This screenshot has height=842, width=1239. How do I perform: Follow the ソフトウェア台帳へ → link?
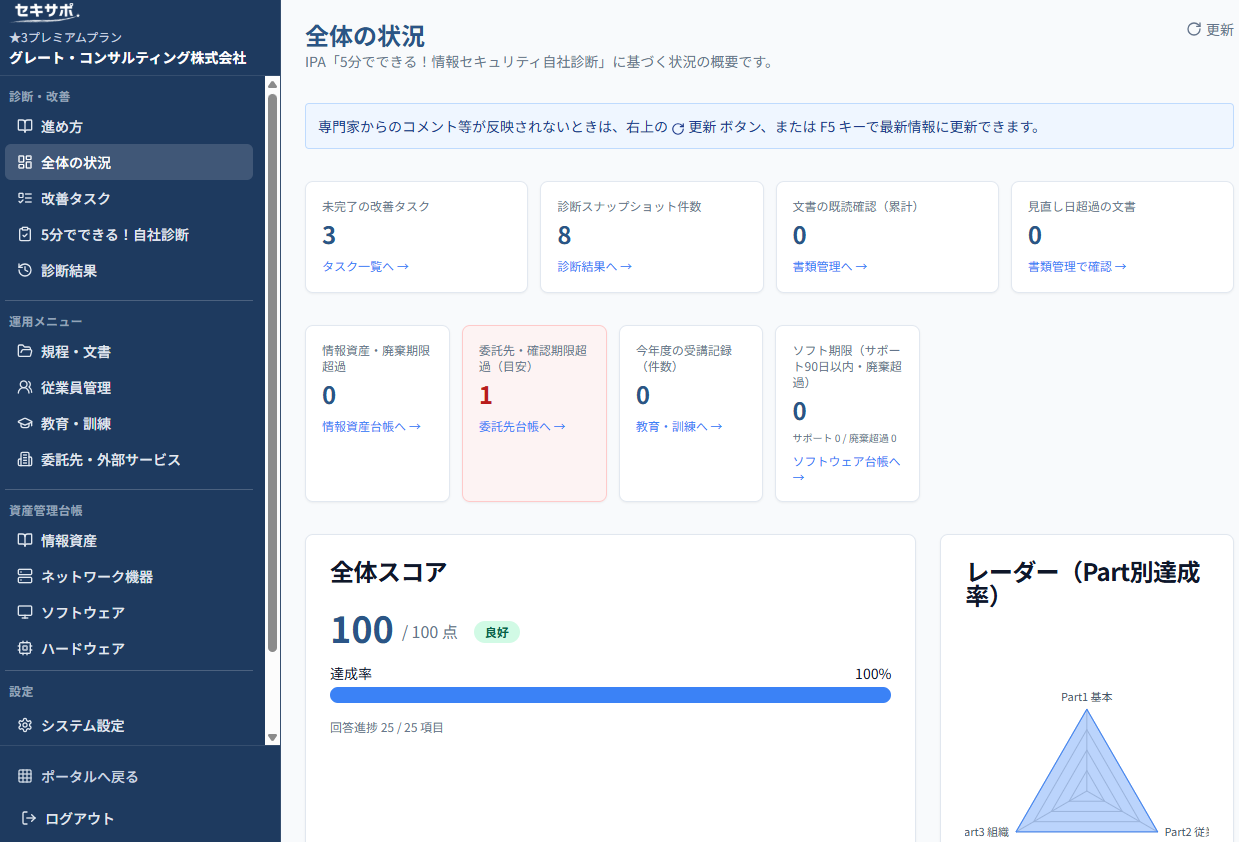[847, 470]
